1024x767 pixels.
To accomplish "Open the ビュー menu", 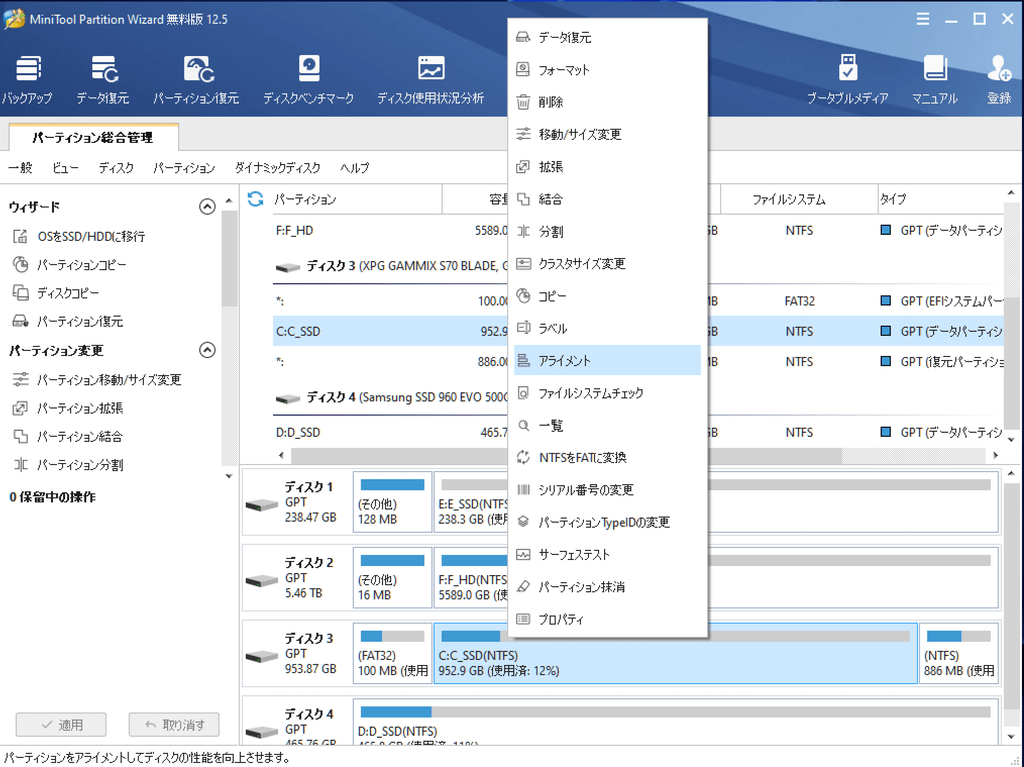I will pyautogui.click(x=65, y=168).
